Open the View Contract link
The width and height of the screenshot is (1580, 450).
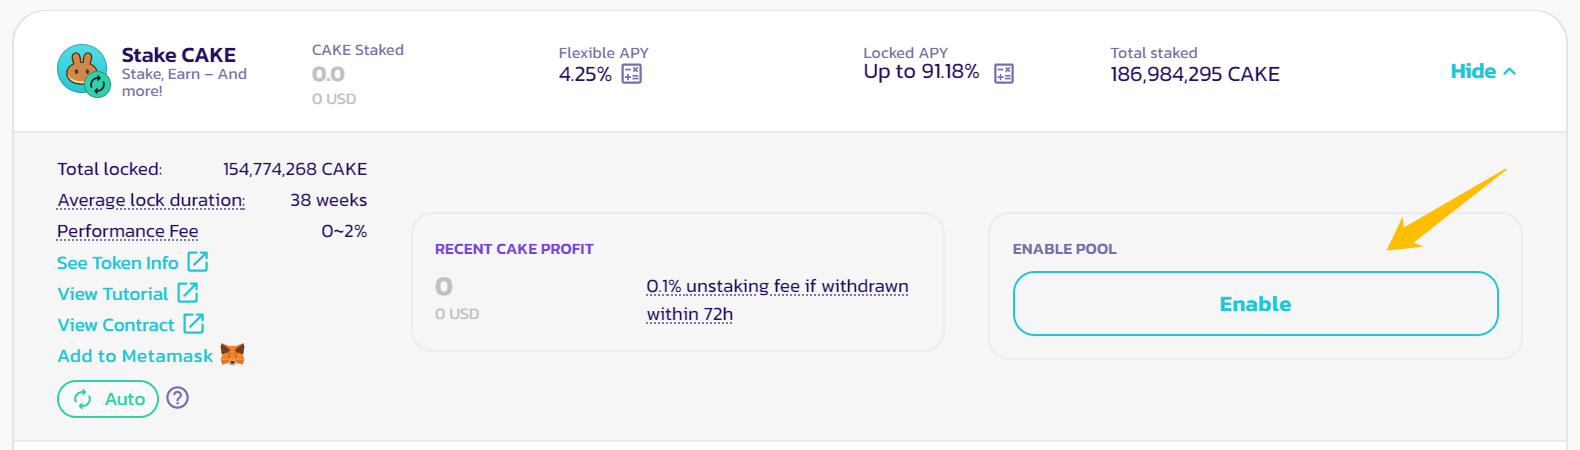(x=116, y=325)
